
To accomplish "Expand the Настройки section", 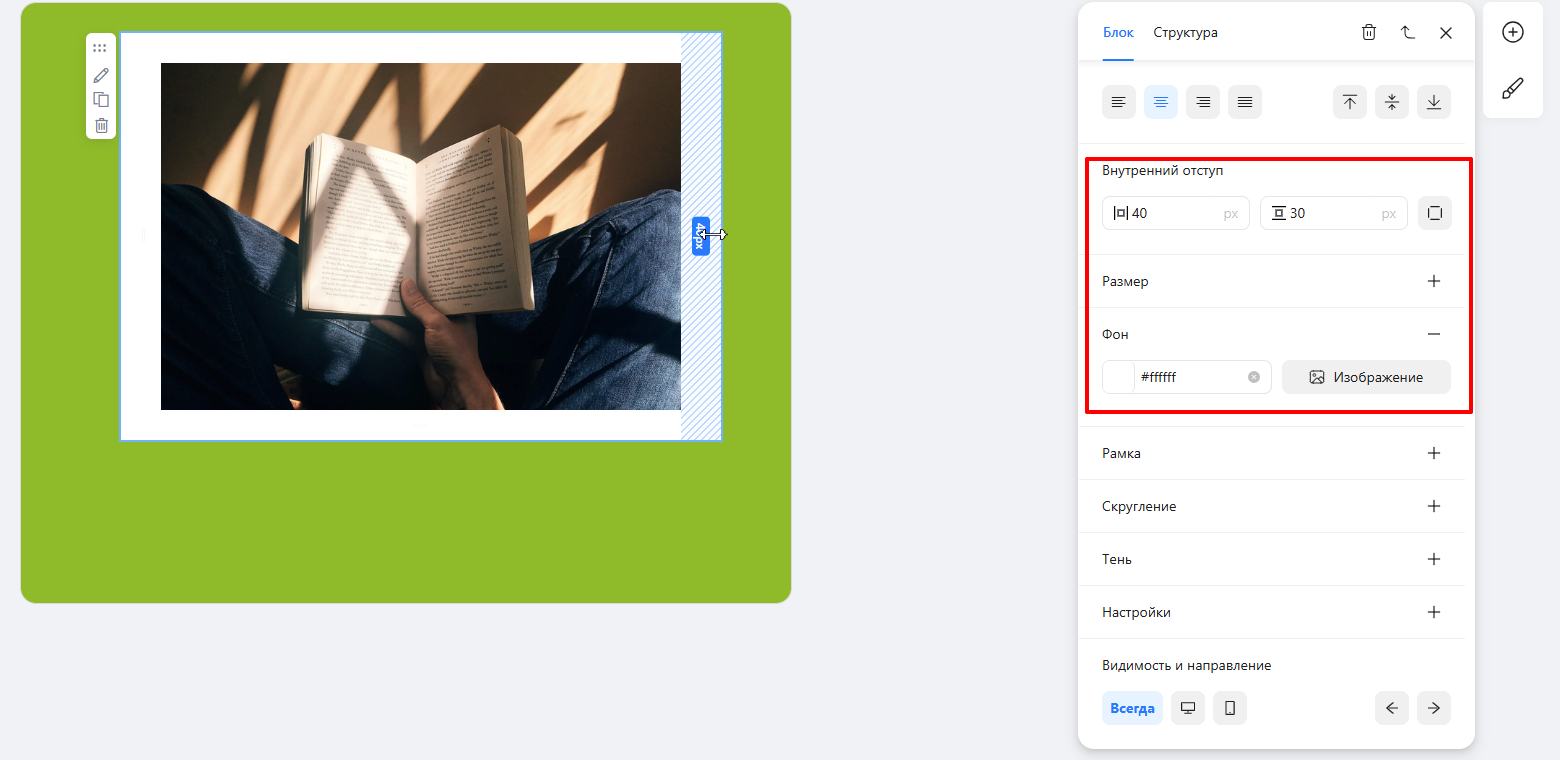I will pyautogui.click(x=1434, y=612).
